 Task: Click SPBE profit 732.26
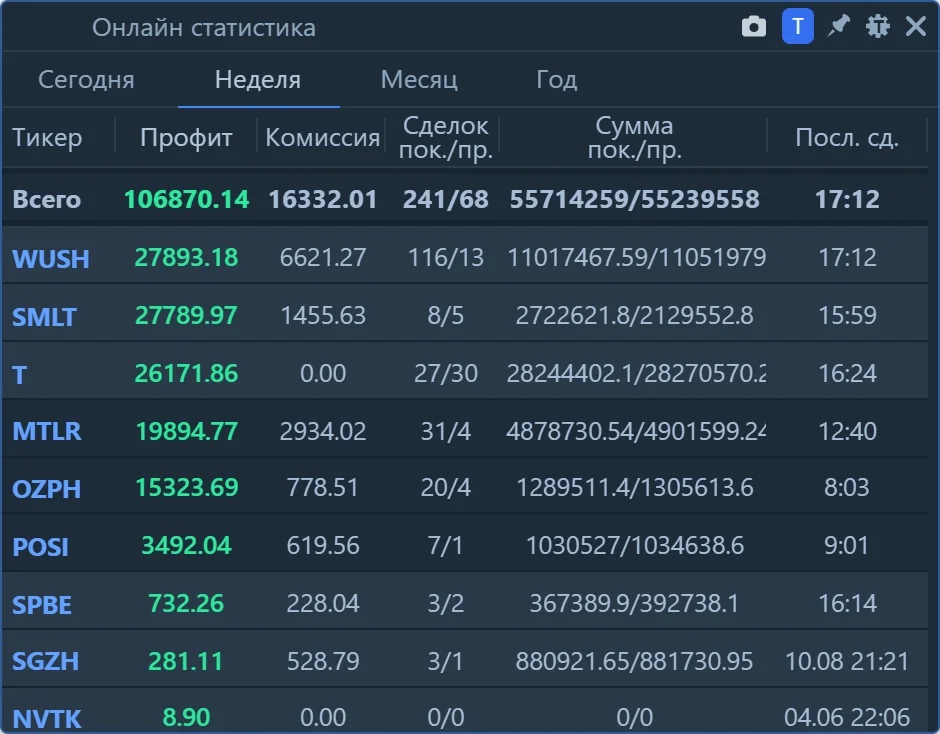186,603
